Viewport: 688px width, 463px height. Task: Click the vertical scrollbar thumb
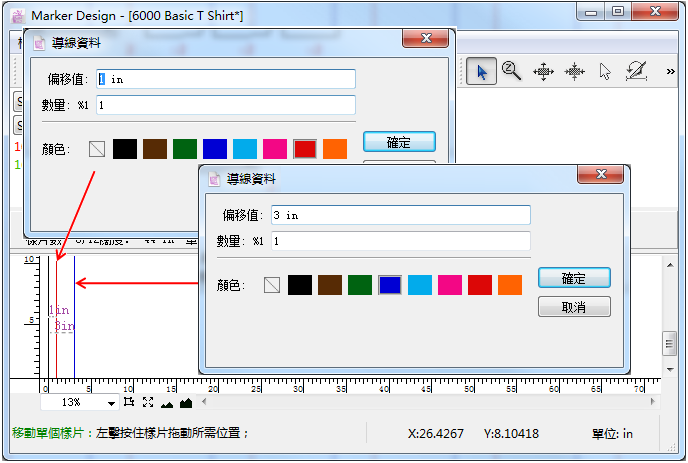tap(669, 344)
